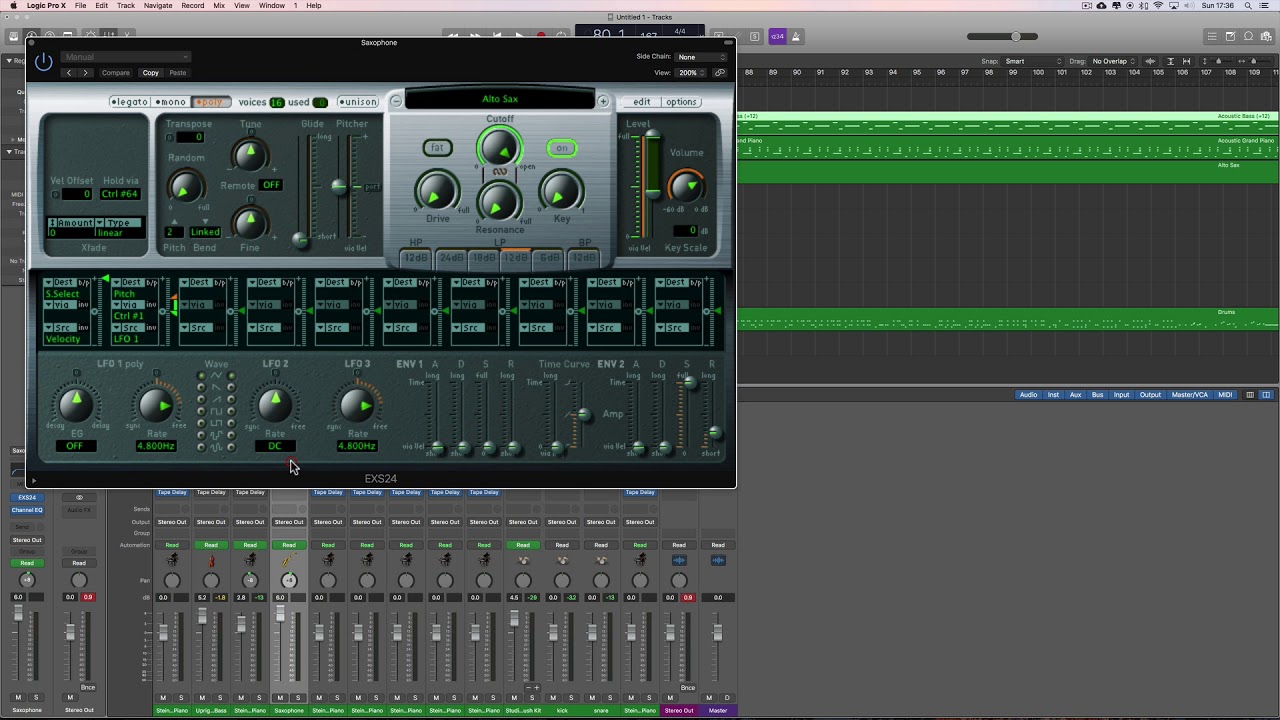Open the List Editors button
The height and width of the screenshot is (720, 1280).
[1212, 37]
